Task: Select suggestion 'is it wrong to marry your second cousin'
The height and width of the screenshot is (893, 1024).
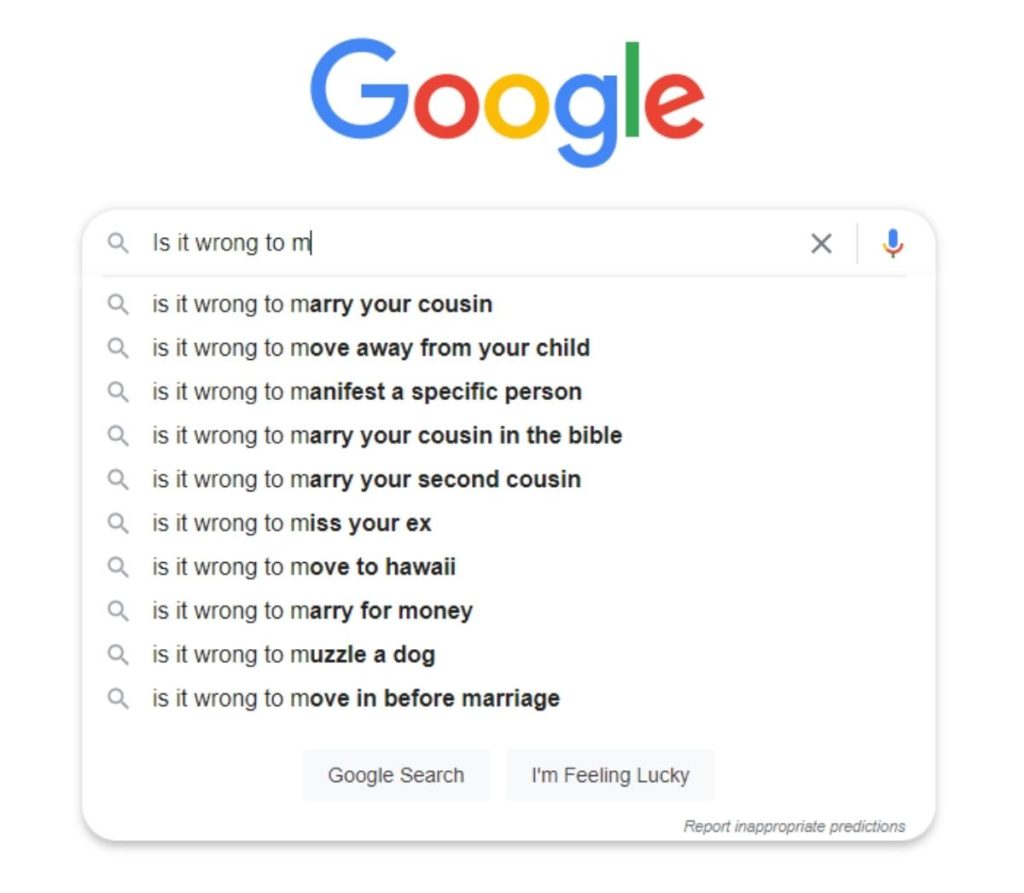Action: pos(366,479)
